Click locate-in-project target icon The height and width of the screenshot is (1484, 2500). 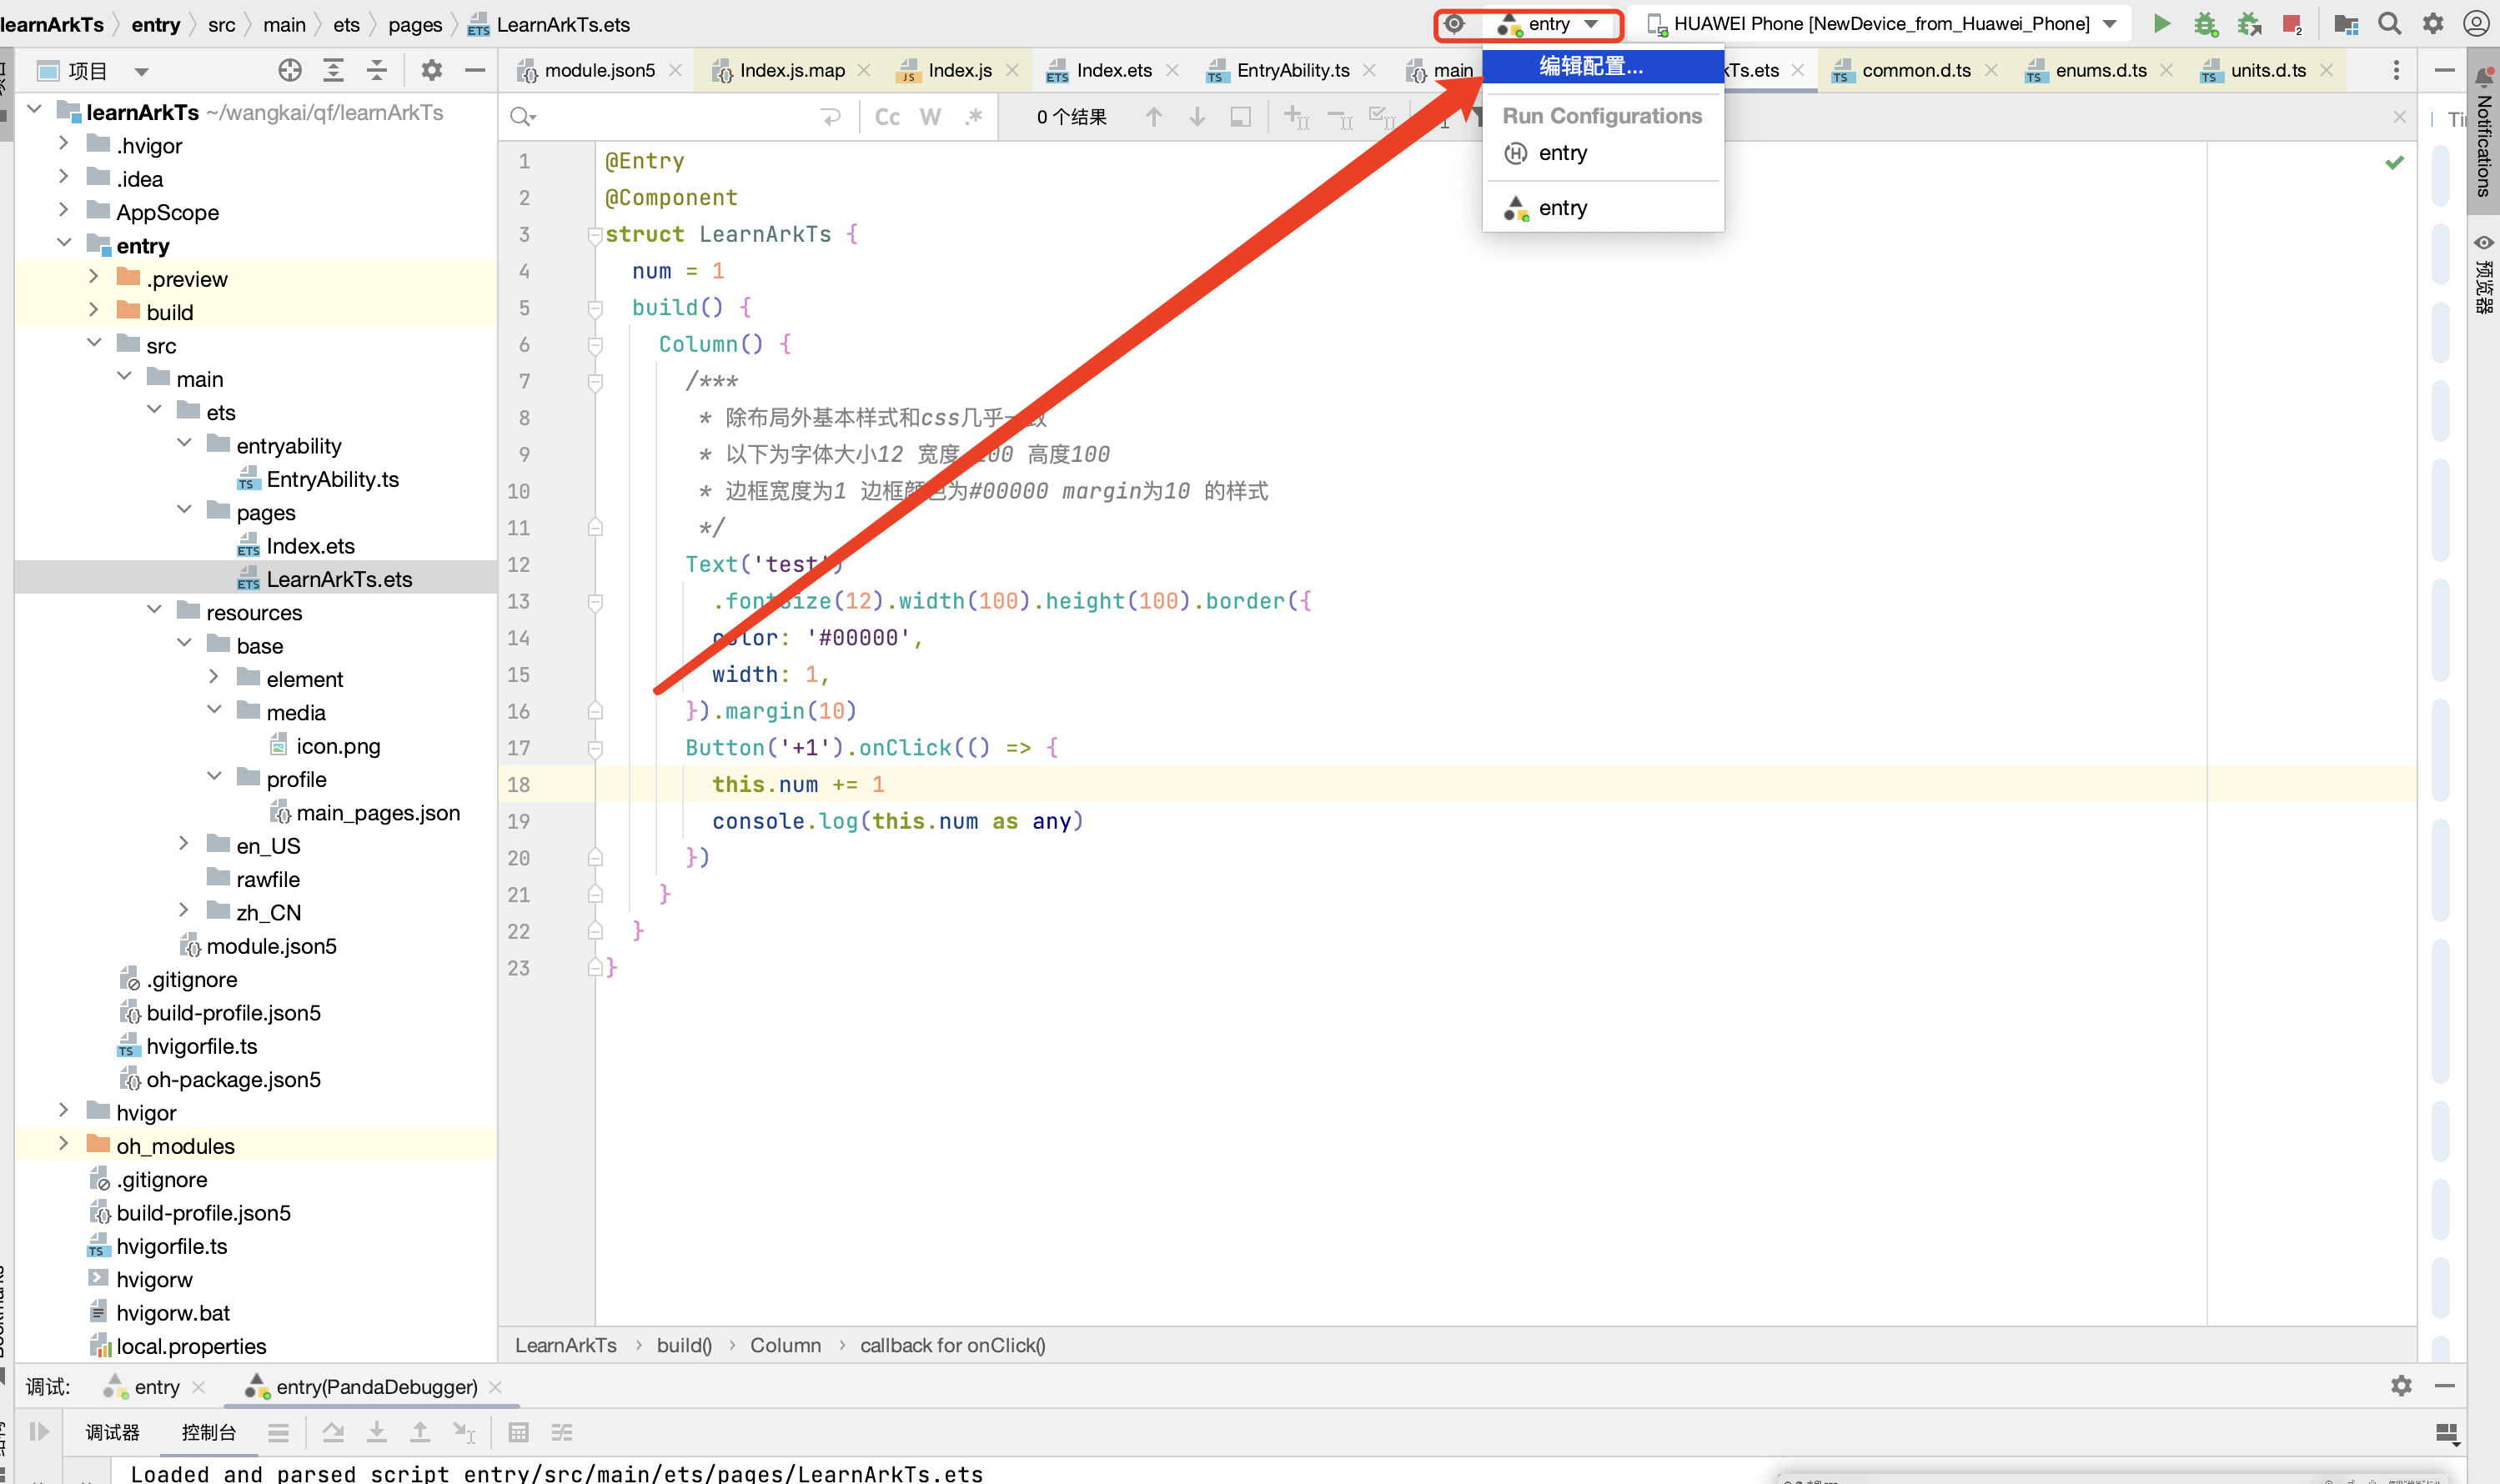point(290,70)
